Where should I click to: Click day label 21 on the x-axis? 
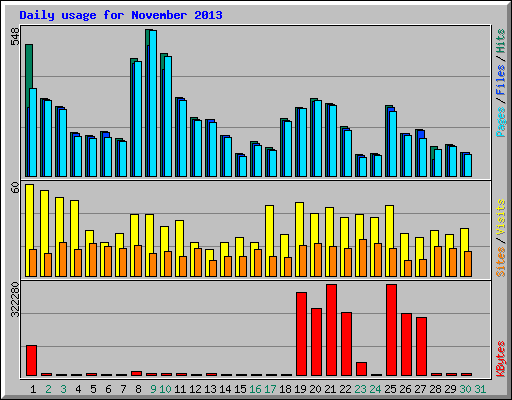[x=330, y=389]
